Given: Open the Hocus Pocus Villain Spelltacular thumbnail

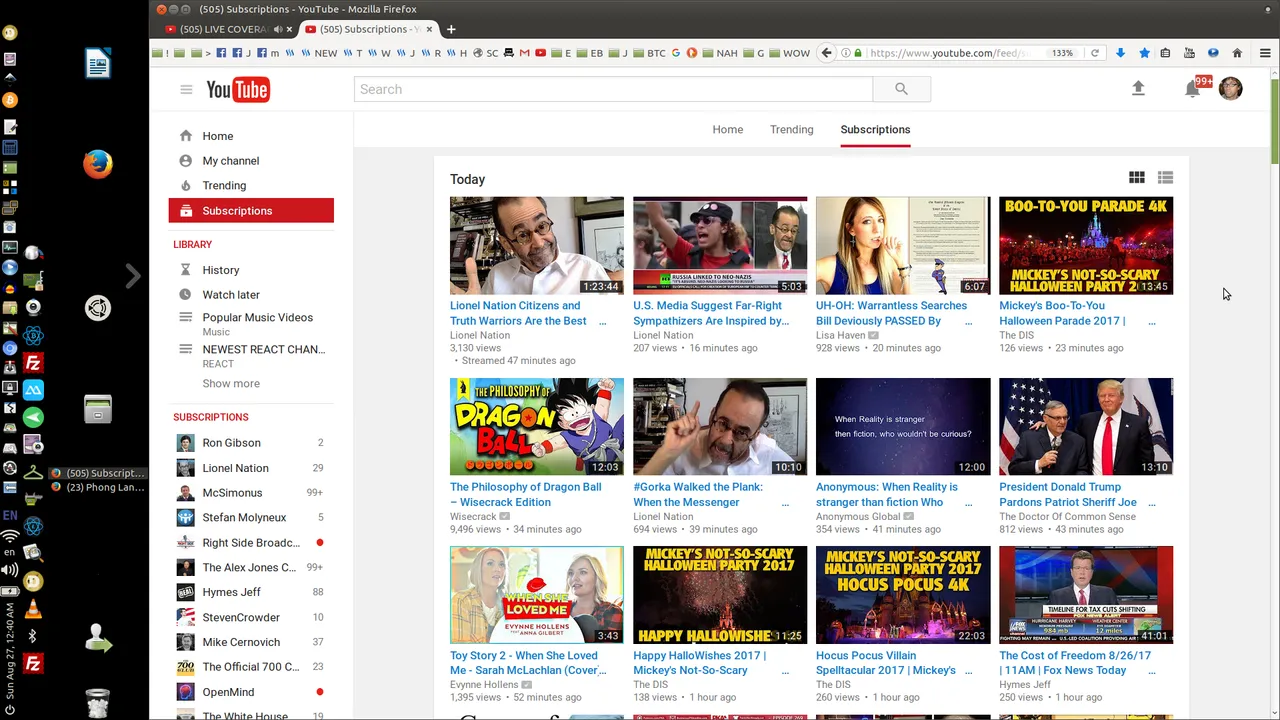Looking at the screenshot, I should tap(903, 595).
